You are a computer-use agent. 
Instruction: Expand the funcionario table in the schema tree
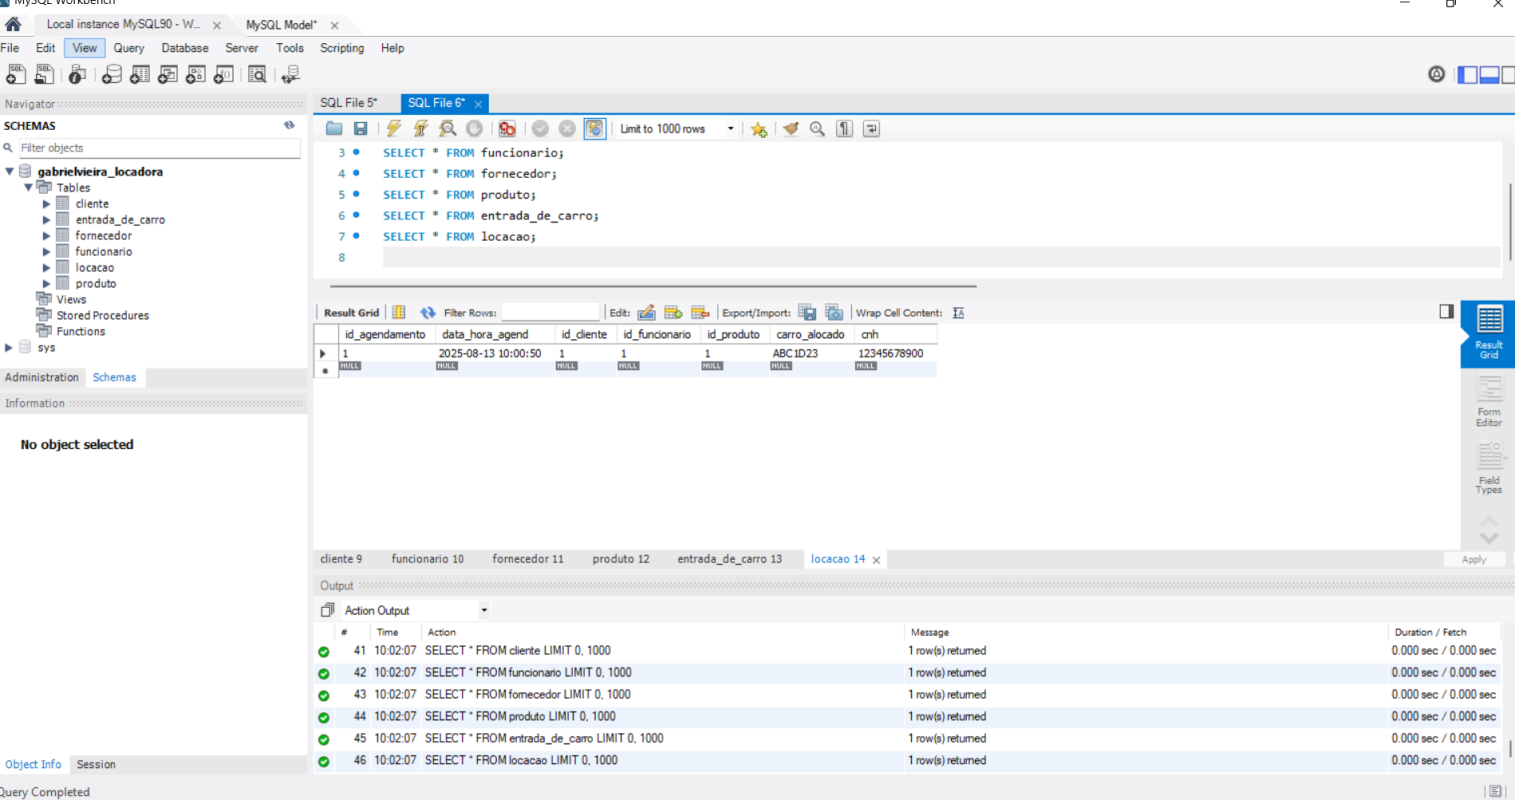(x=45, y=251)
